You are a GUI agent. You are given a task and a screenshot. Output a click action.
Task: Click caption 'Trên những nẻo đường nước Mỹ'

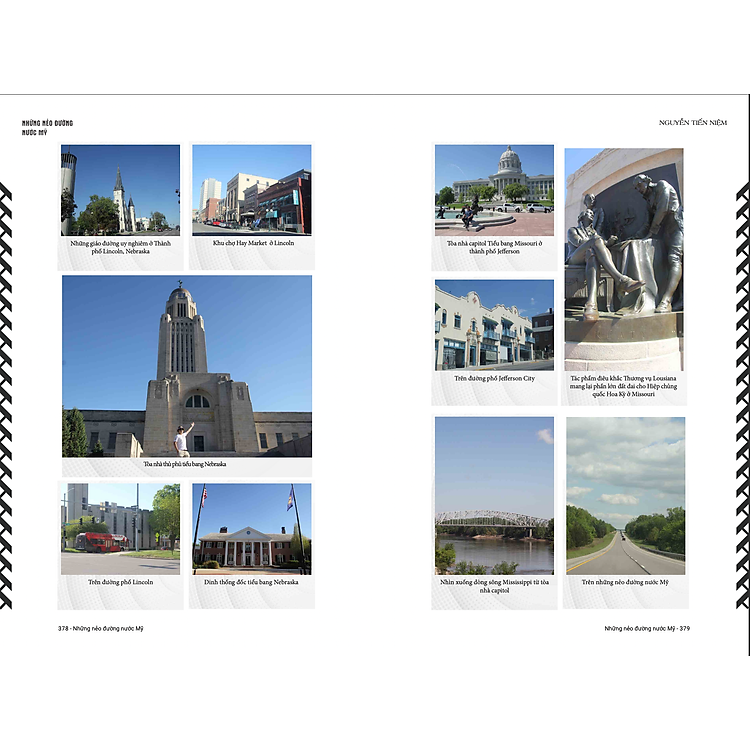click(x=625, y=582)
